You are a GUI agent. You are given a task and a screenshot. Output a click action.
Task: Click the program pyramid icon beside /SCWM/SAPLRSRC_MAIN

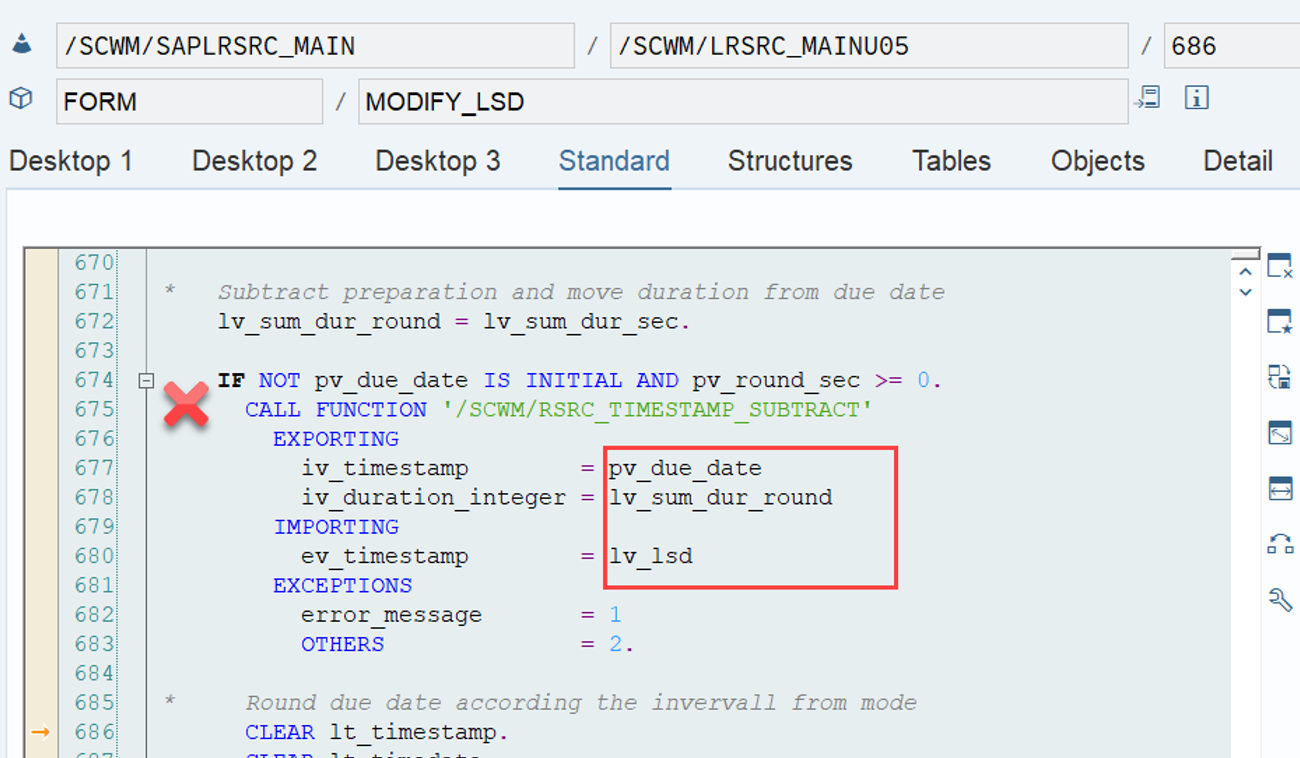[21, 46]
